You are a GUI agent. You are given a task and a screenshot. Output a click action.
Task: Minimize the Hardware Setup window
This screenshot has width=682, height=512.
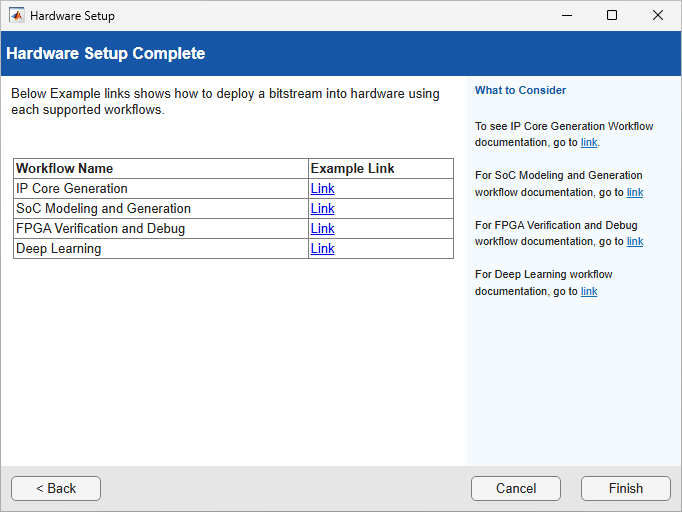[x=567, y=16]
